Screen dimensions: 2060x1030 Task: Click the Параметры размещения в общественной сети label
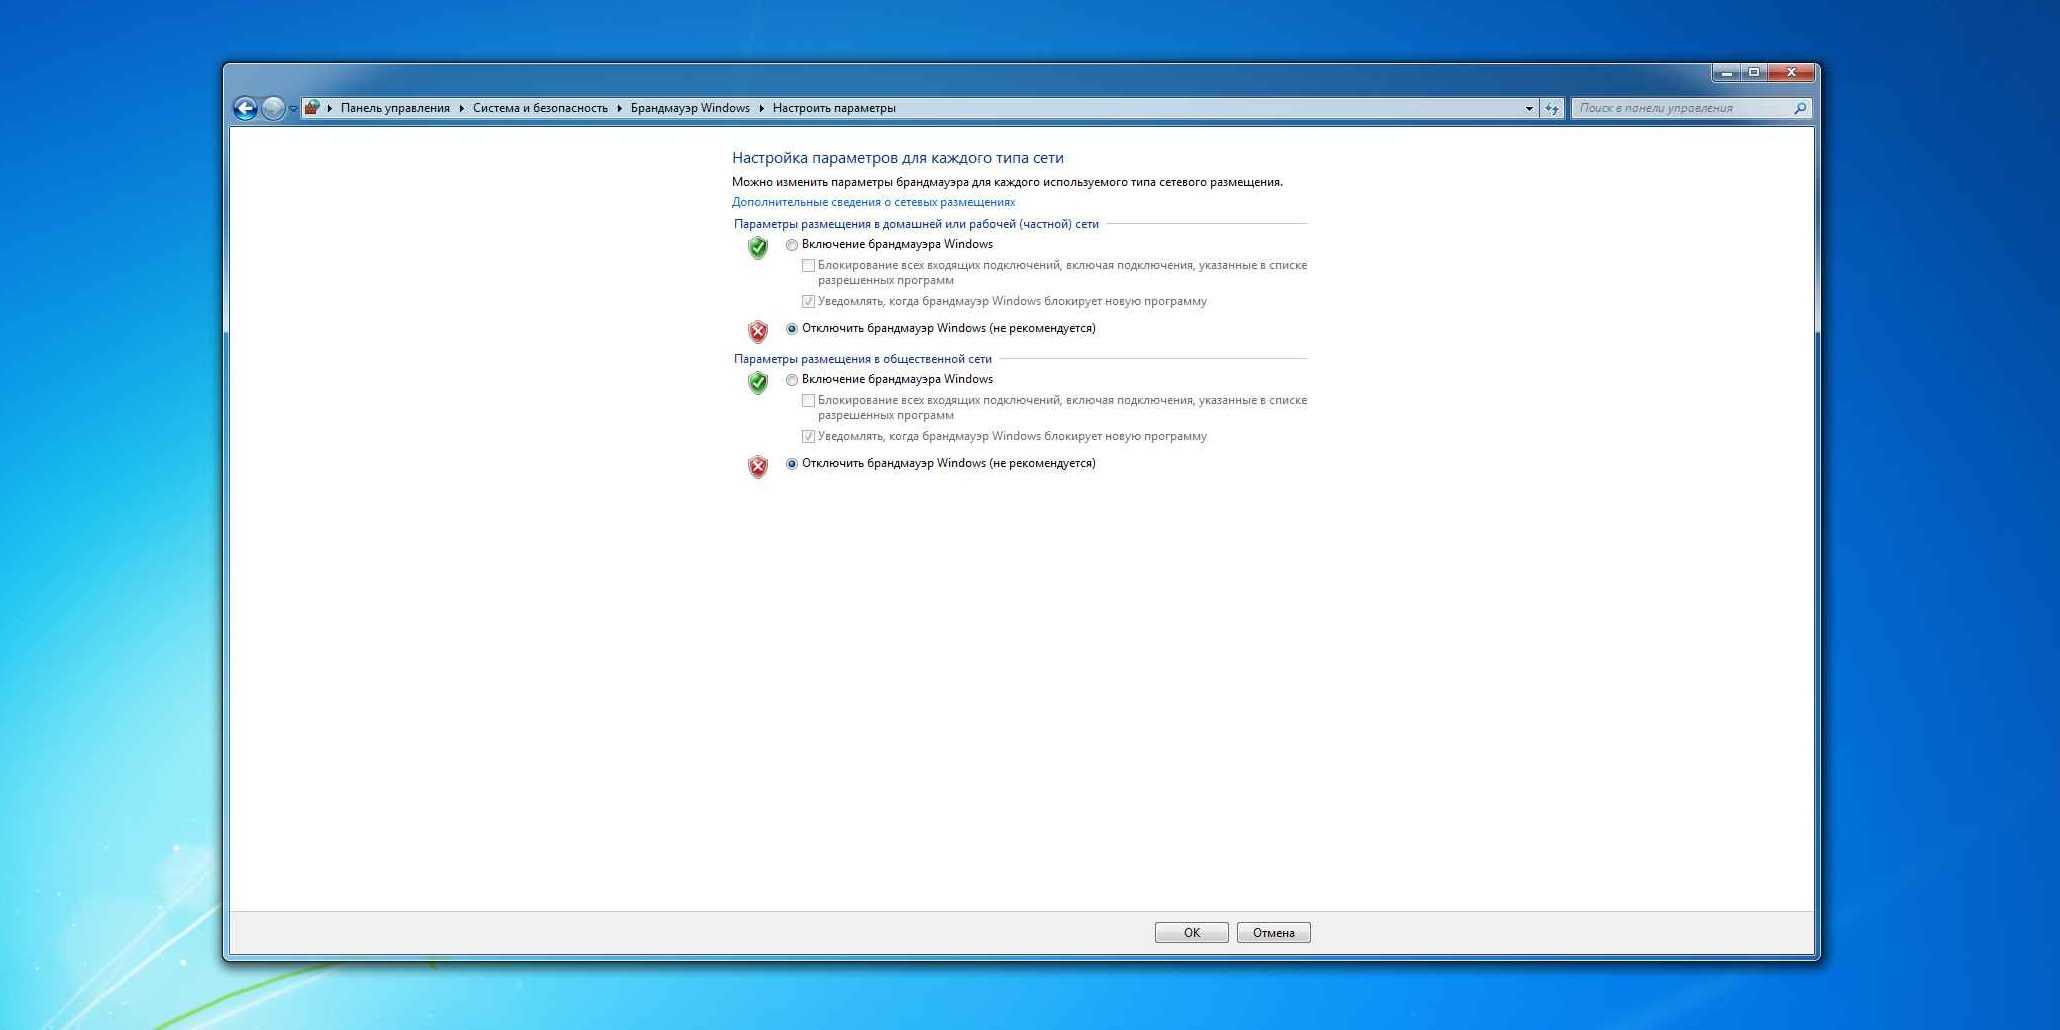pos(863,359)
